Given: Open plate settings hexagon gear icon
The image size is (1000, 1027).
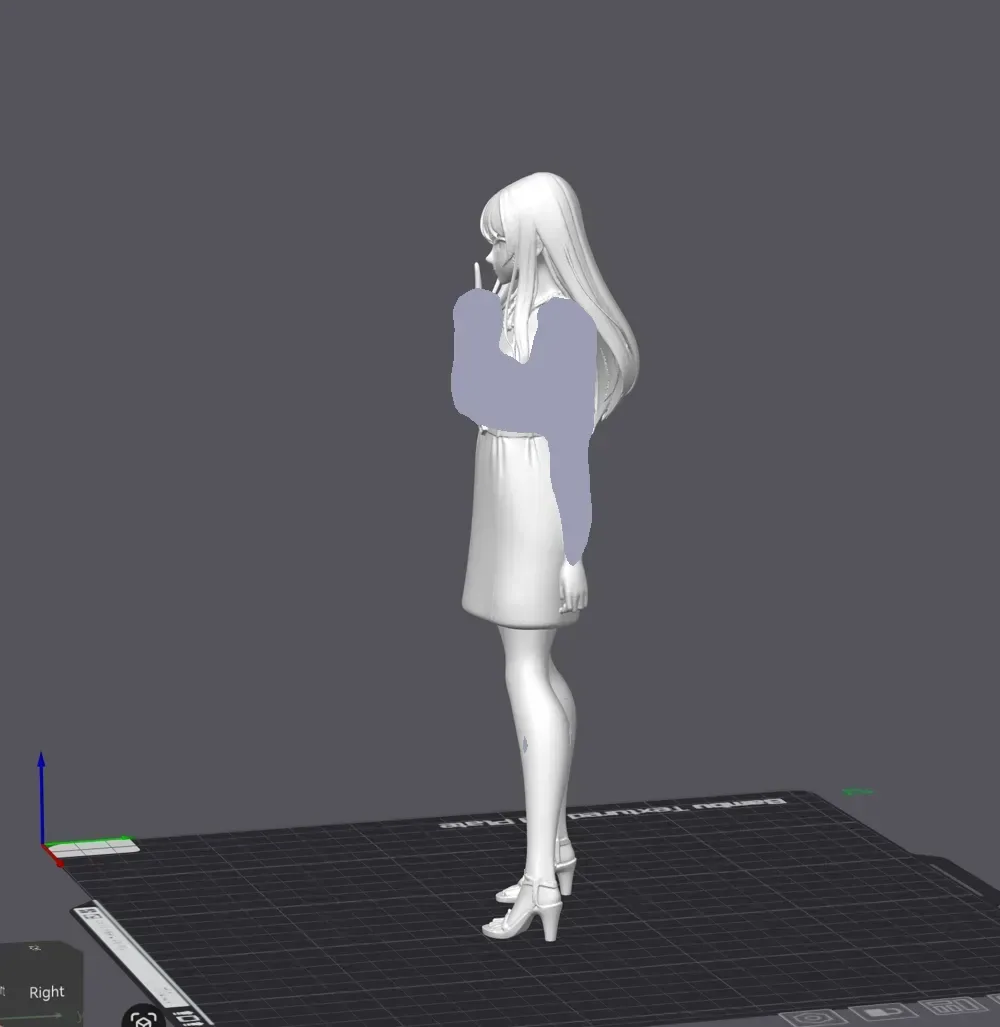Looking at the screenshot, I should 812,1018.
